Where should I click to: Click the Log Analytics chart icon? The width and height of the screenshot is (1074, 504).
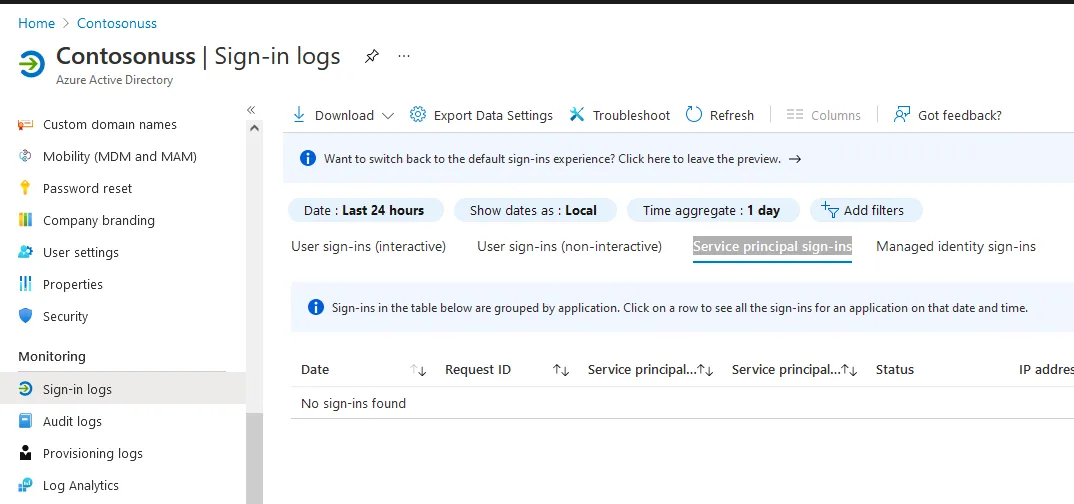click(x=25, y=485)
